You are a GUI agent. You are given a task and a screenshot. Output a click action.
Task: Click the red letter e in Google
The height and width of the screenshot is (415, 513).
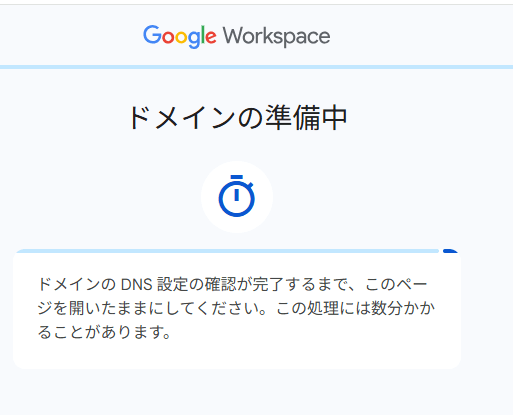[x=211, y=37]
